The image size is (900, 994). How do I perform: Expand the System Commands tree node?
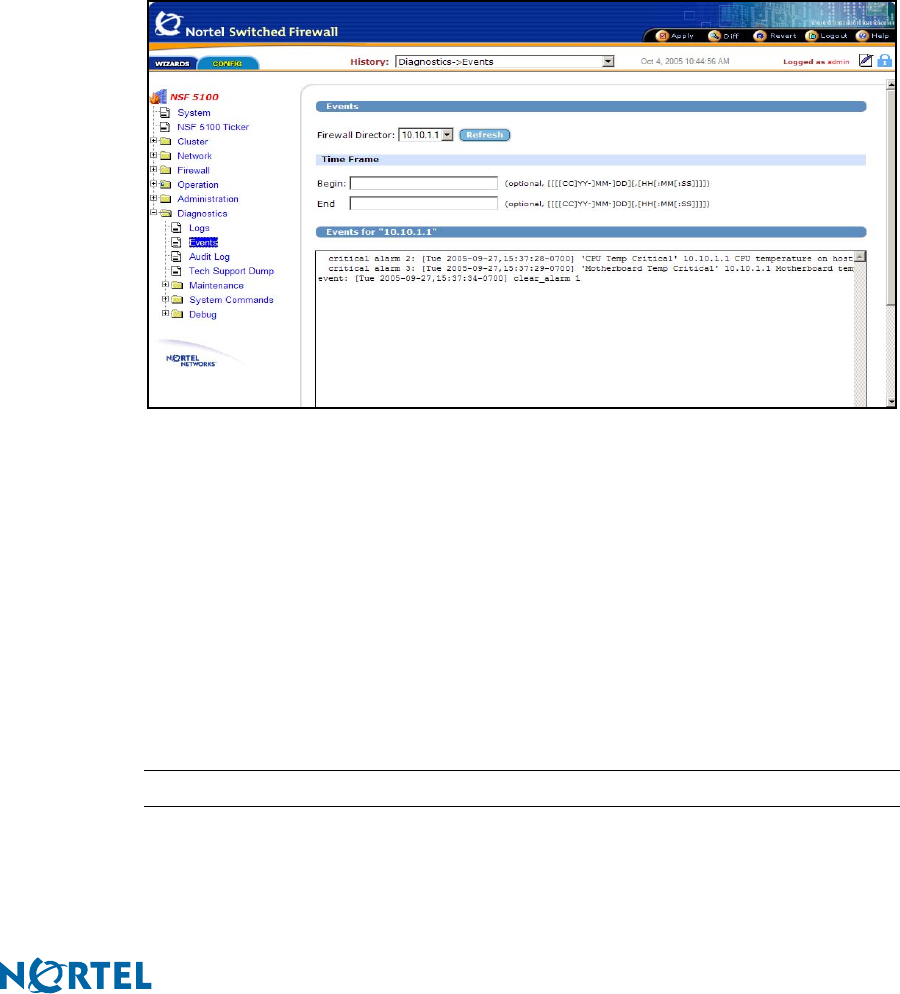[165, 299]
